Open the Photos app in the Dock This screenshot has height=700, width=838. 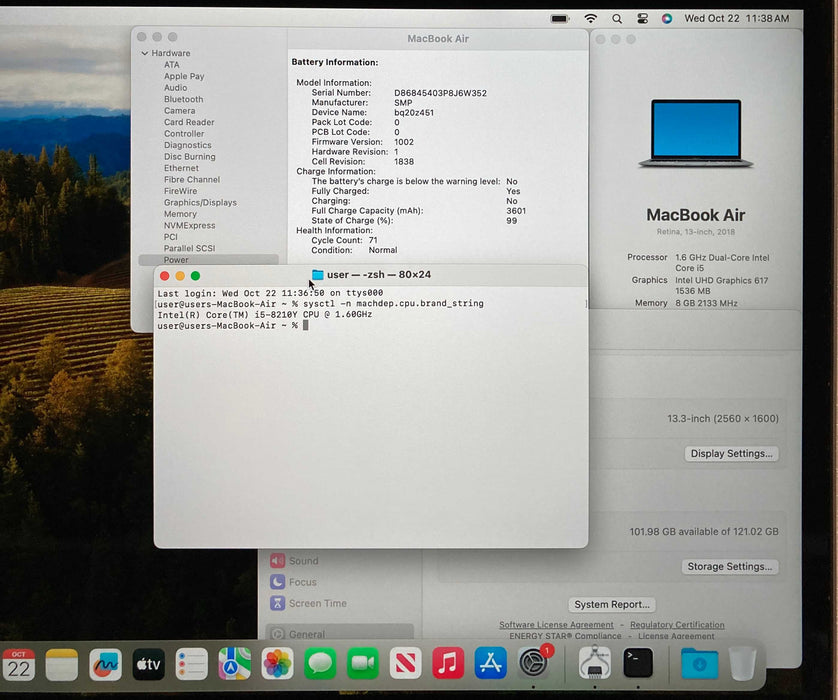click(x=277, y=663)
